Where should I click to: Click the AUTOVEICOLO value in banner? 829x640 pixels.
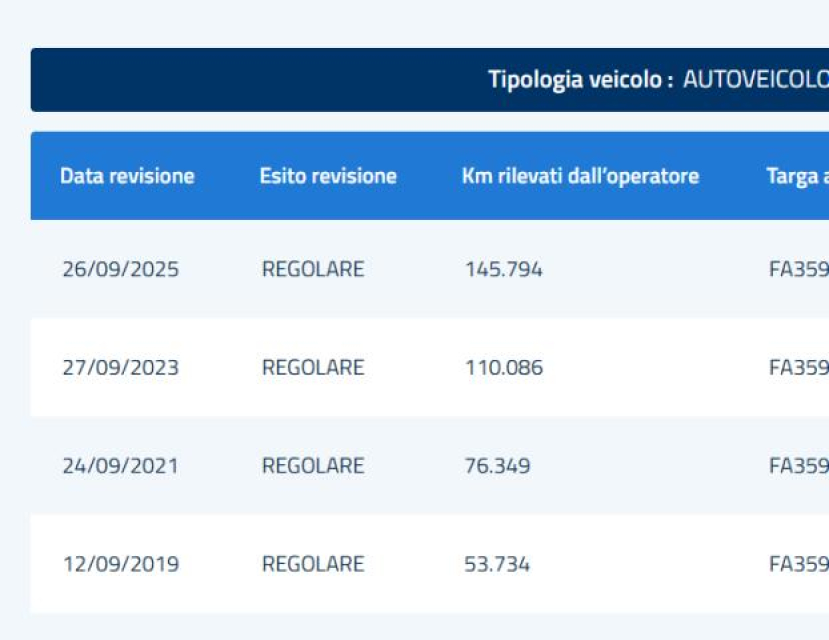(x=756, y=79)
